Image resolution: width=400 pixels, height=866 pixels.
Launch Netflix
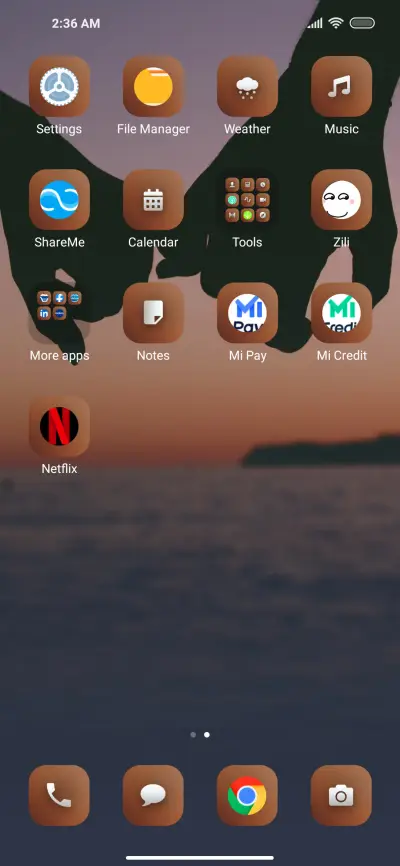pyautogui.click(x=59, y=426)
